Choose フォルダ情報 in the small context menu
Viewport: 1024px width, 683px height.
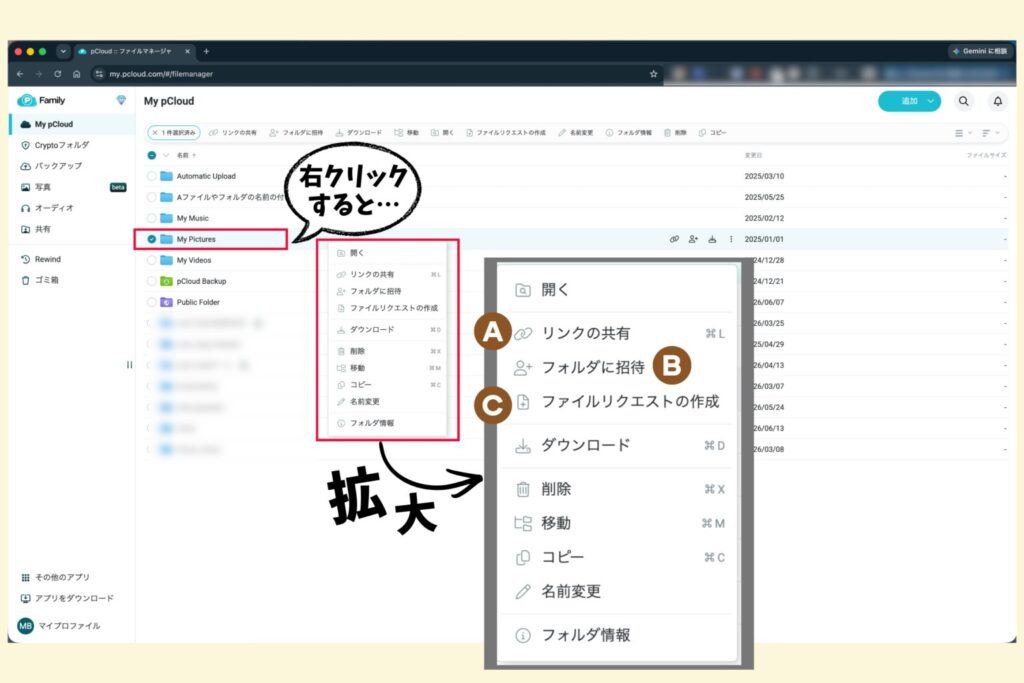coord(366,423)
